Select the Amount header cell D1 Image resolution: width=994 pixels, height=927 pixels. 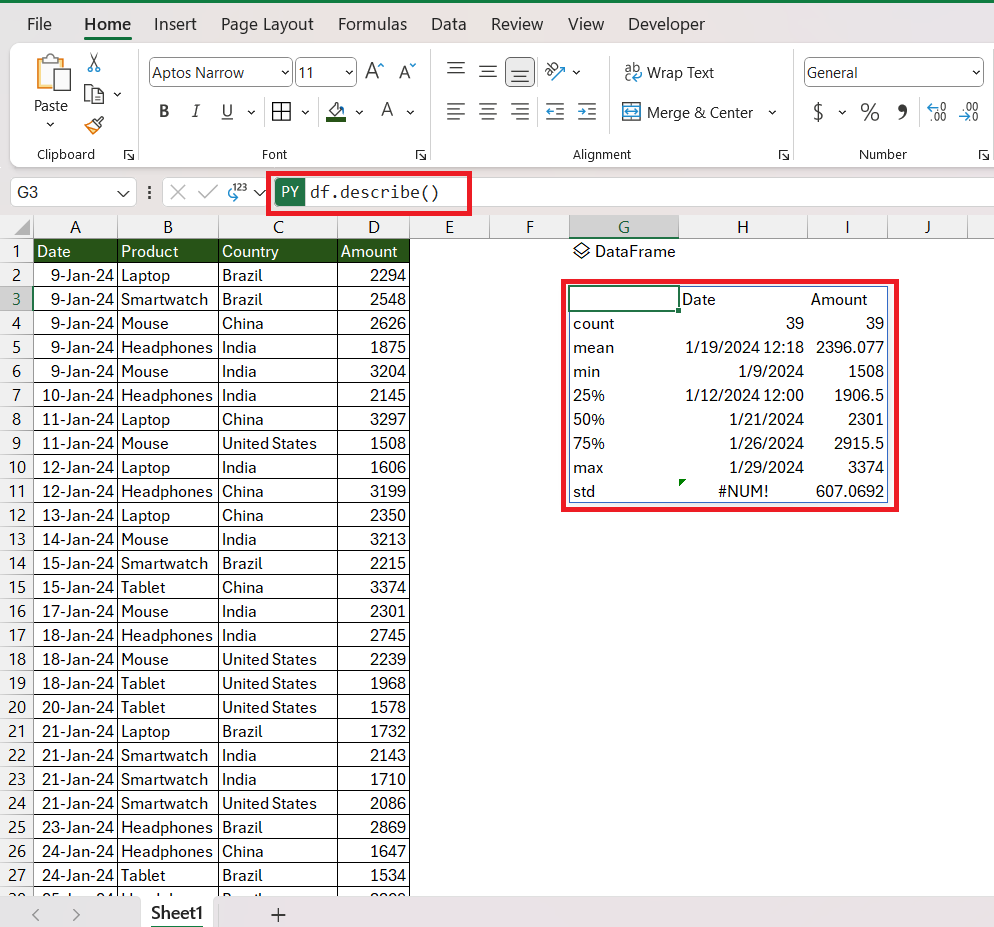tap(373, 251)
